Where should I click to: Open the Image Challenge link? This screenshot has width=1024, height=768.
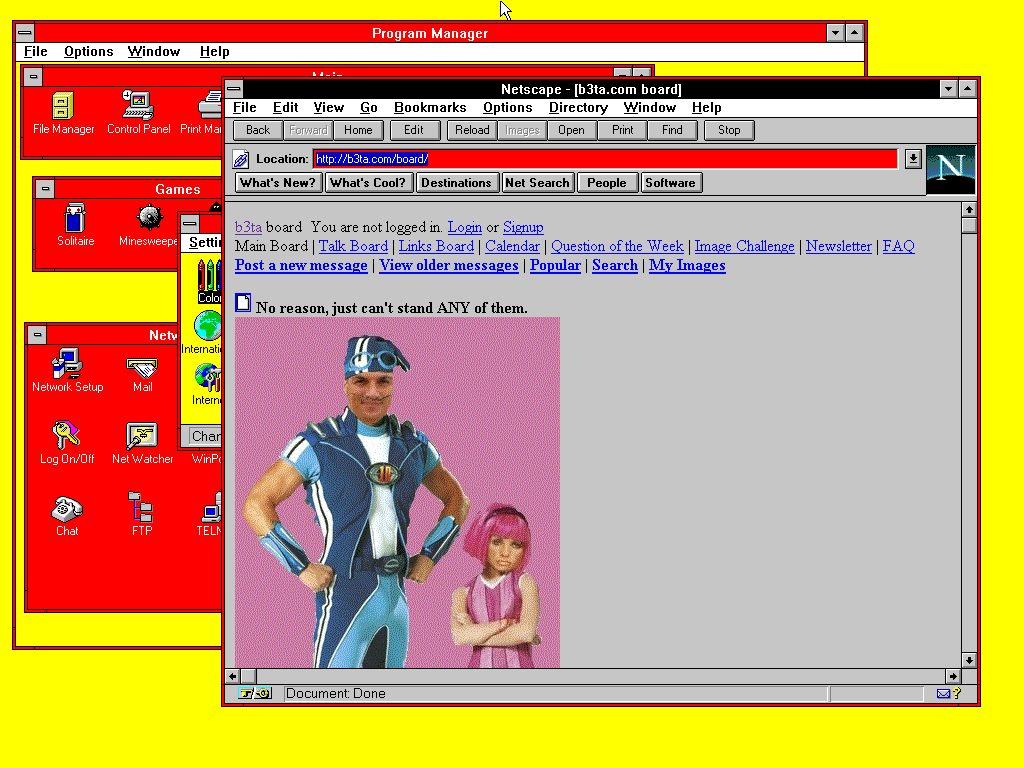[x=744, y=246]
